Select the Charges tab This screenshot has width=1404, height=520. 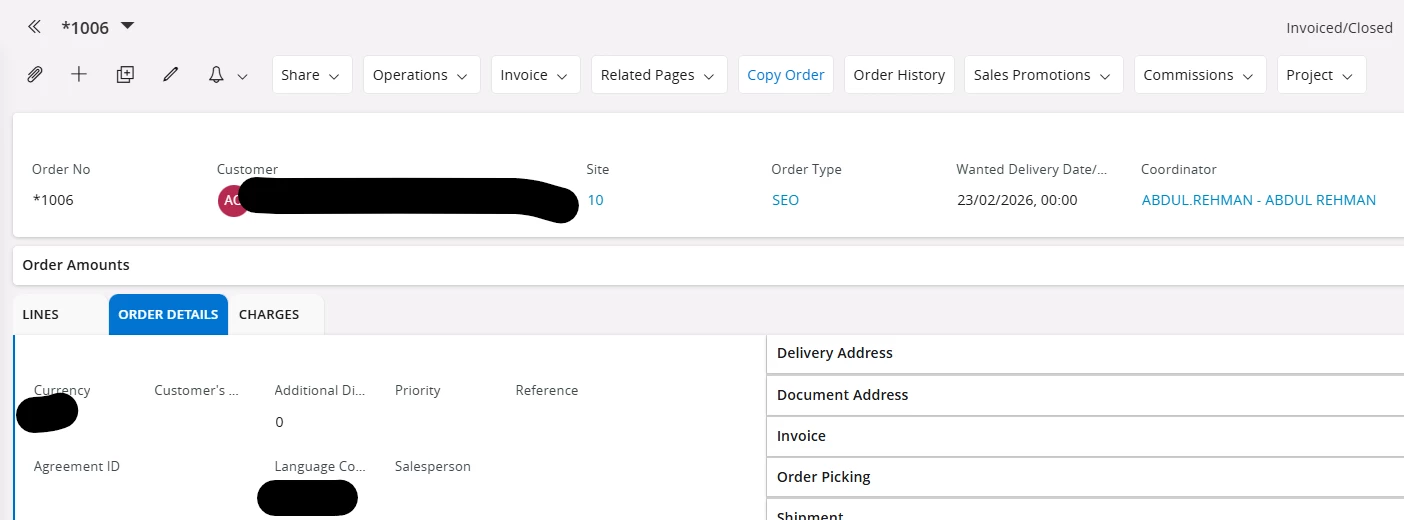[x=269, y=314]
